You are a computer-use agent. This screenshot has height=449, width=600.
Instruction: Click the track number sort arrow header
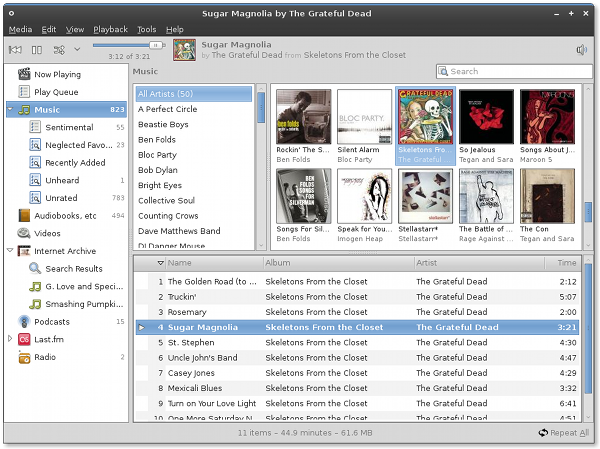[x=160, y=263]
